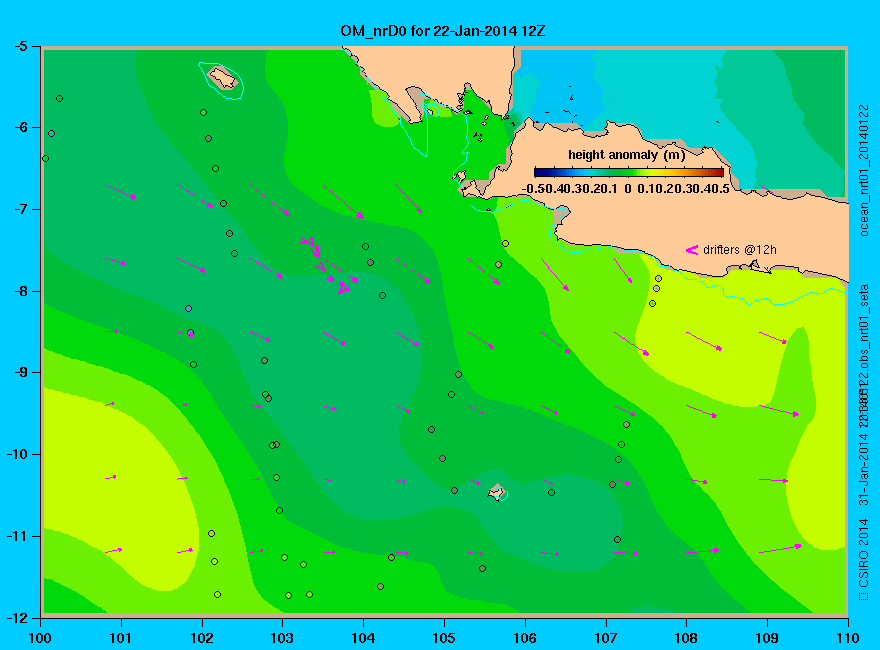This screenshot has height=650, width=880.
Task: Click the x-axis tick label 107
Action: point(606,638)
